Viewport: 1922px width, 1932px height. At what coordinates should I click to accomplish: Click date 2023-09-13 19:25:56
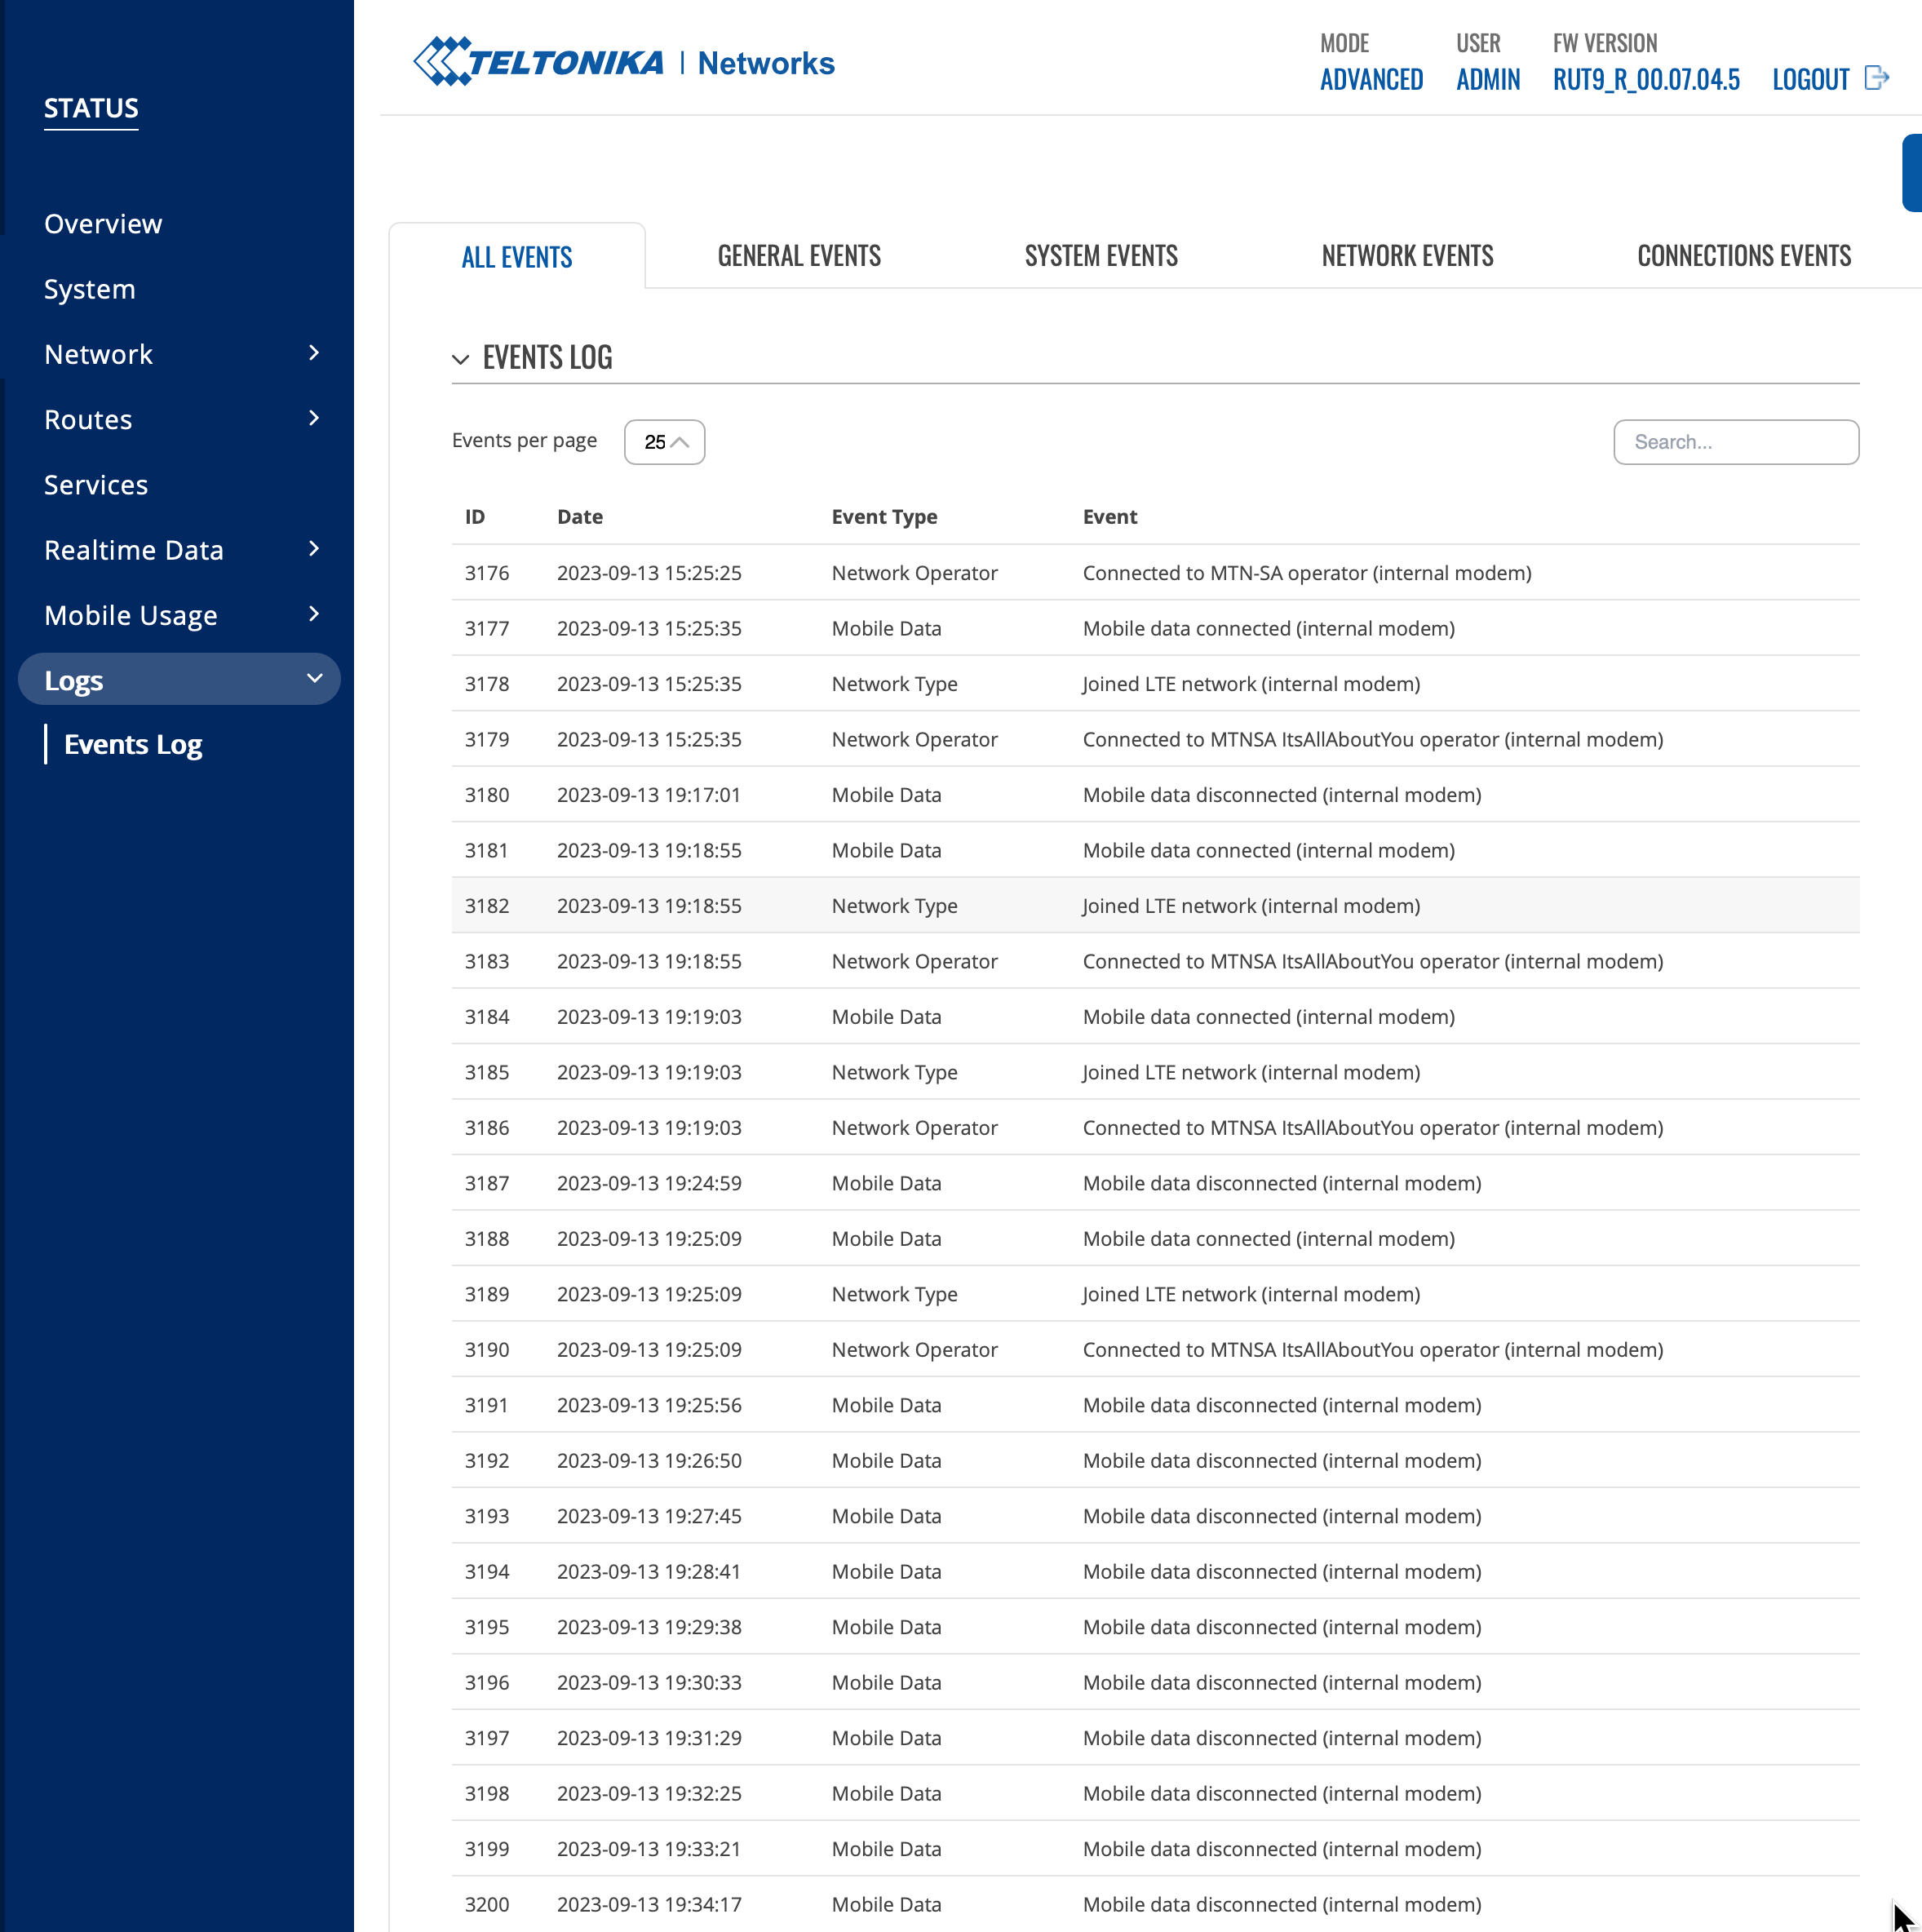649,1405
